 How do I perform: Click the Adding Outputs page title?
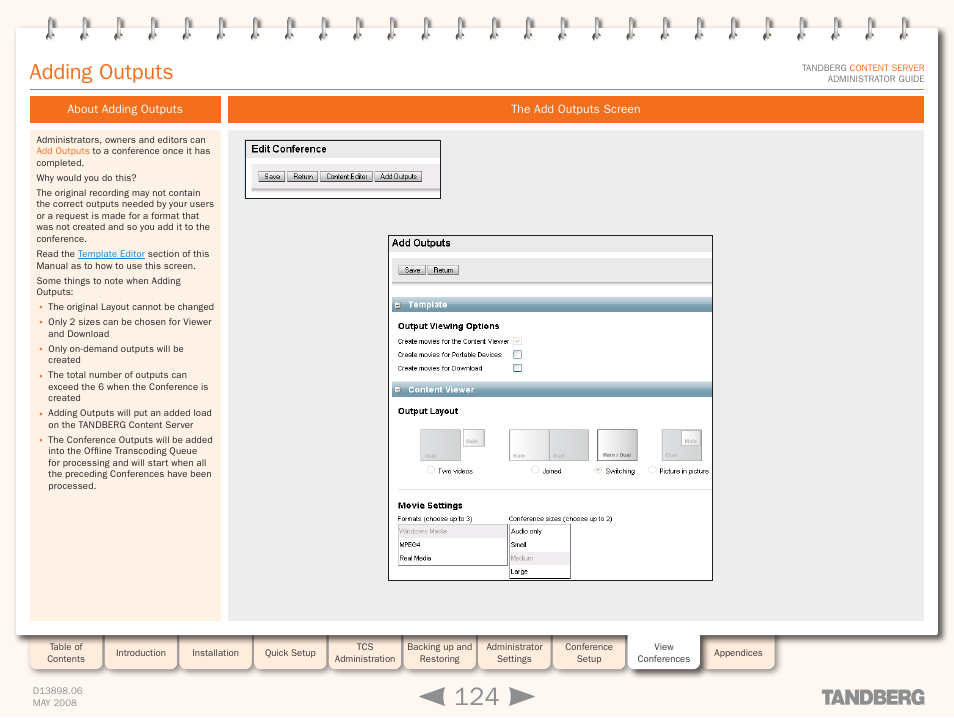pyautogui.click(x=102, y=72)
